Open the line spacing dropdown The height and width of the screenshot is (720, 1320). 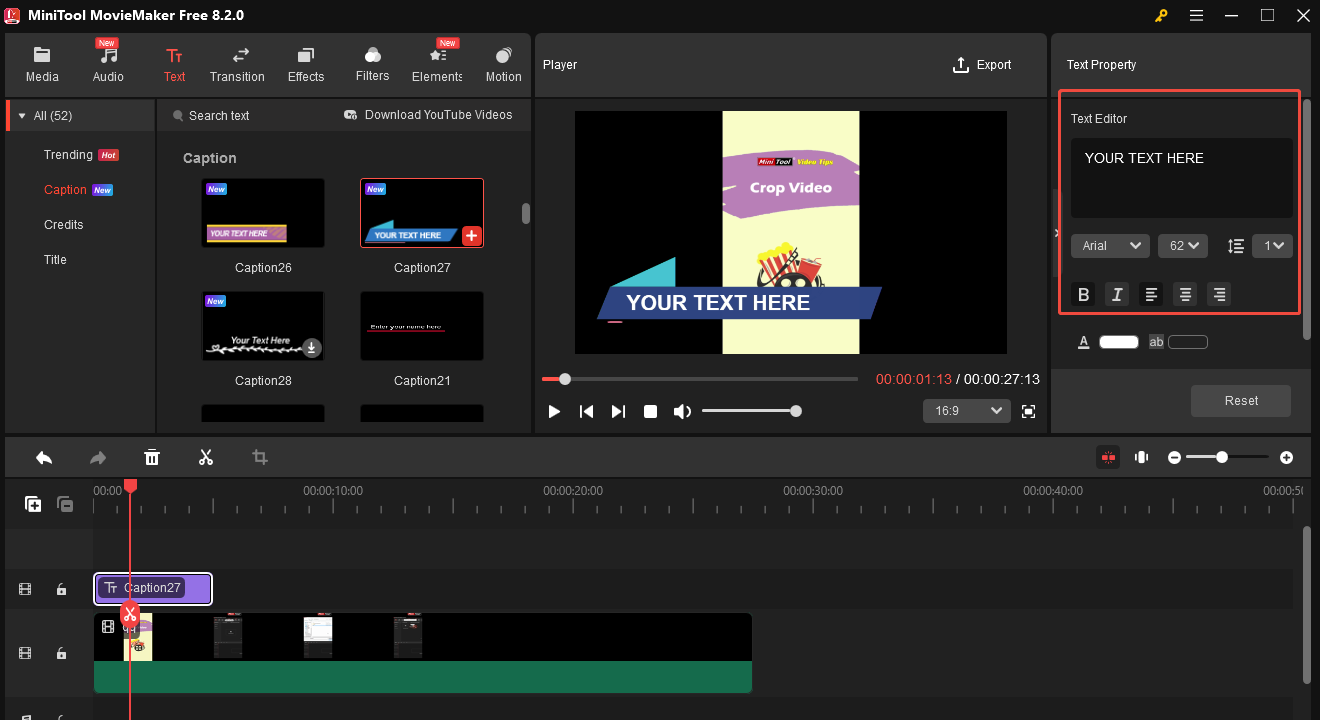tap(1272, 246)
